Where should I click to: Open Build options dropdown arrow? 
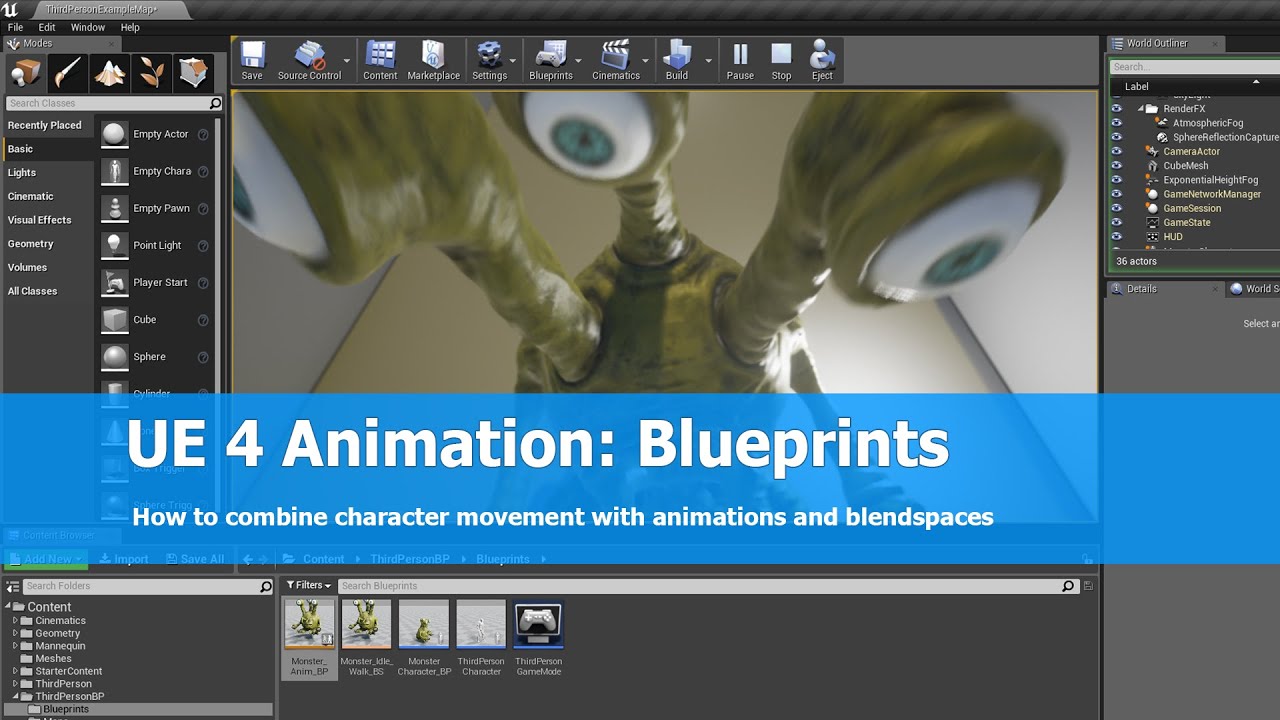(708, 61)
